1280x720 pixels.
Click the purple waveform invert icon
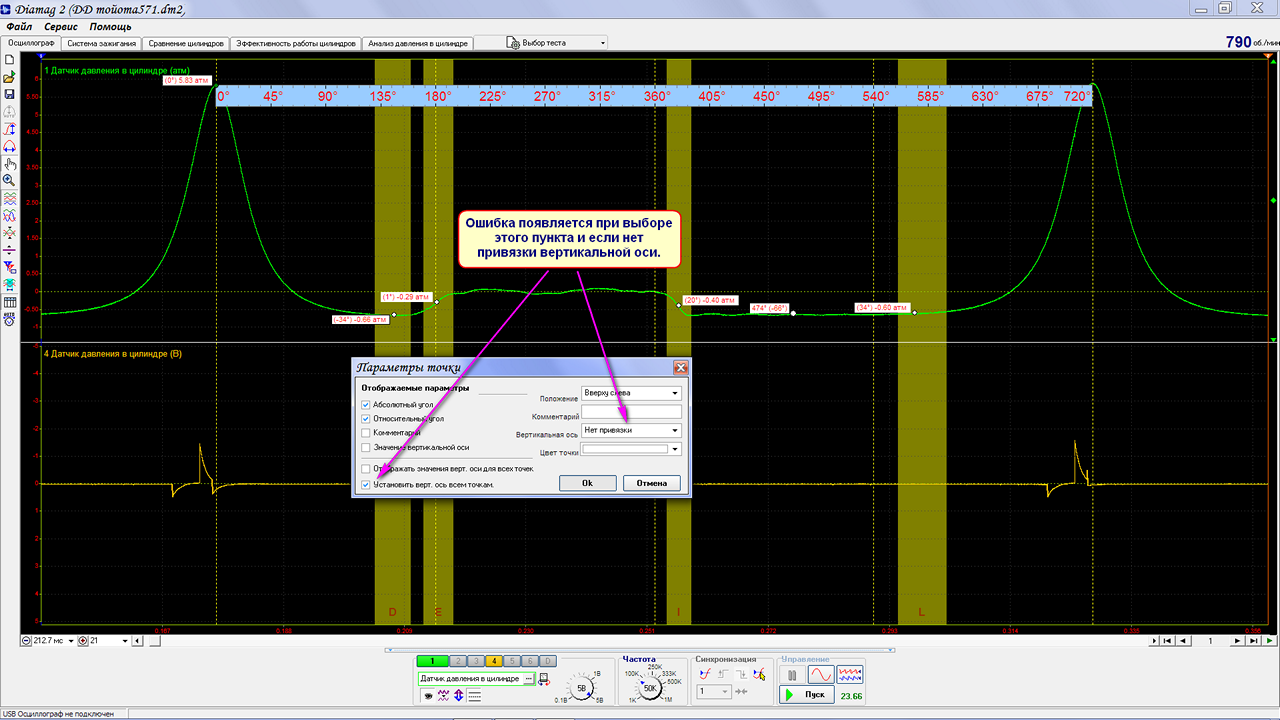443,695
